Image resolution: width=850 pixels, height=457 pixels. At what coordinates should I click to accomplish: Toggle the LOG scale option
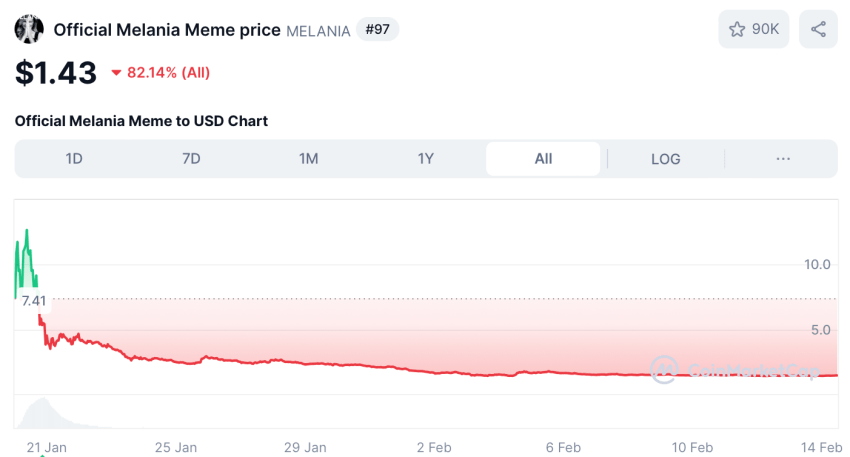click(x=665, y=159)
